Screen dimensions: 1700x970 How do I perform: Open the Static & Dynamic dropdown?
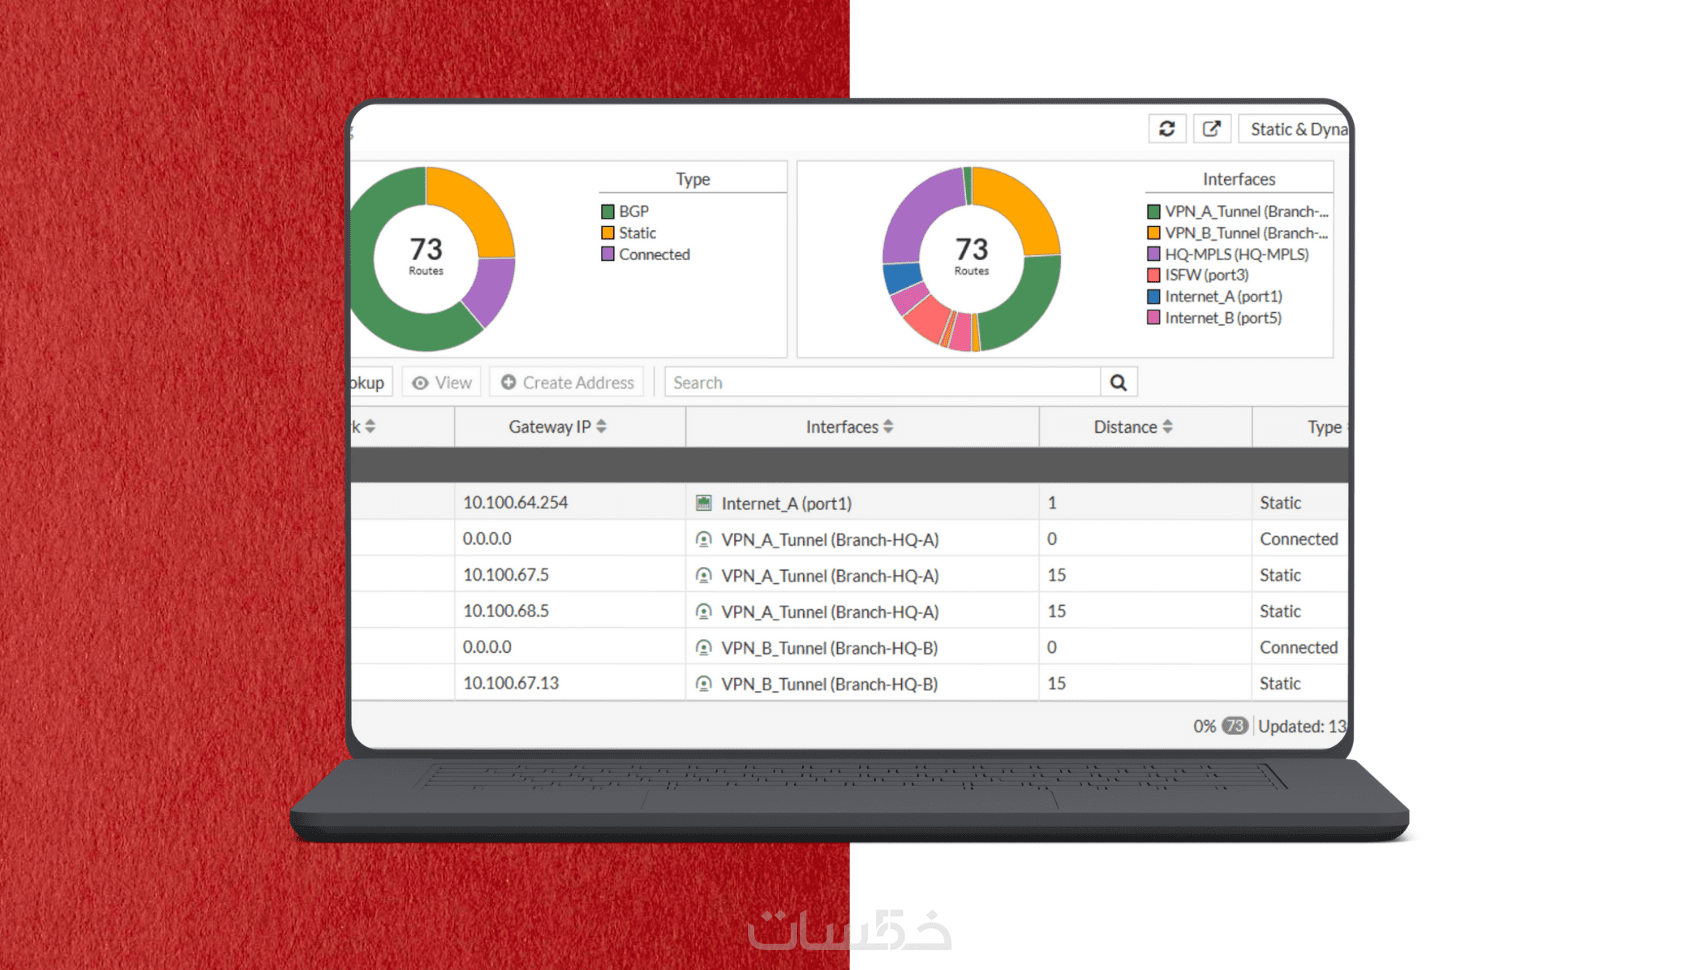point(1294,129)
